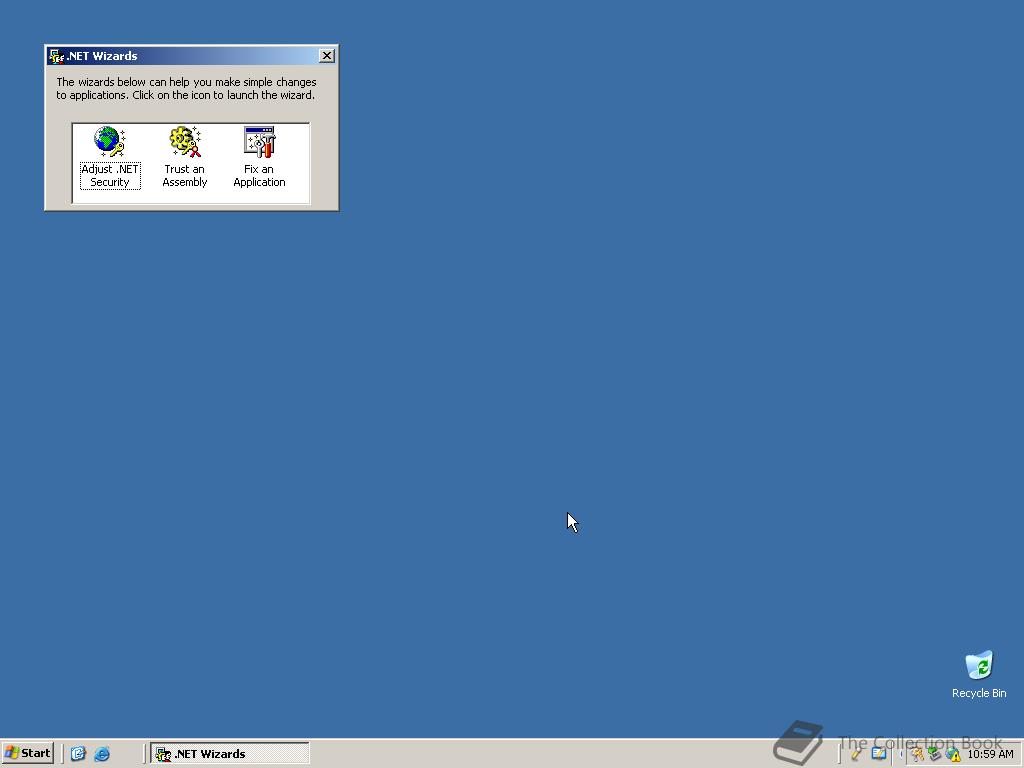Click the globe warning tray icon
This screenshot has width=1024, height=768.
coord(953,754)
